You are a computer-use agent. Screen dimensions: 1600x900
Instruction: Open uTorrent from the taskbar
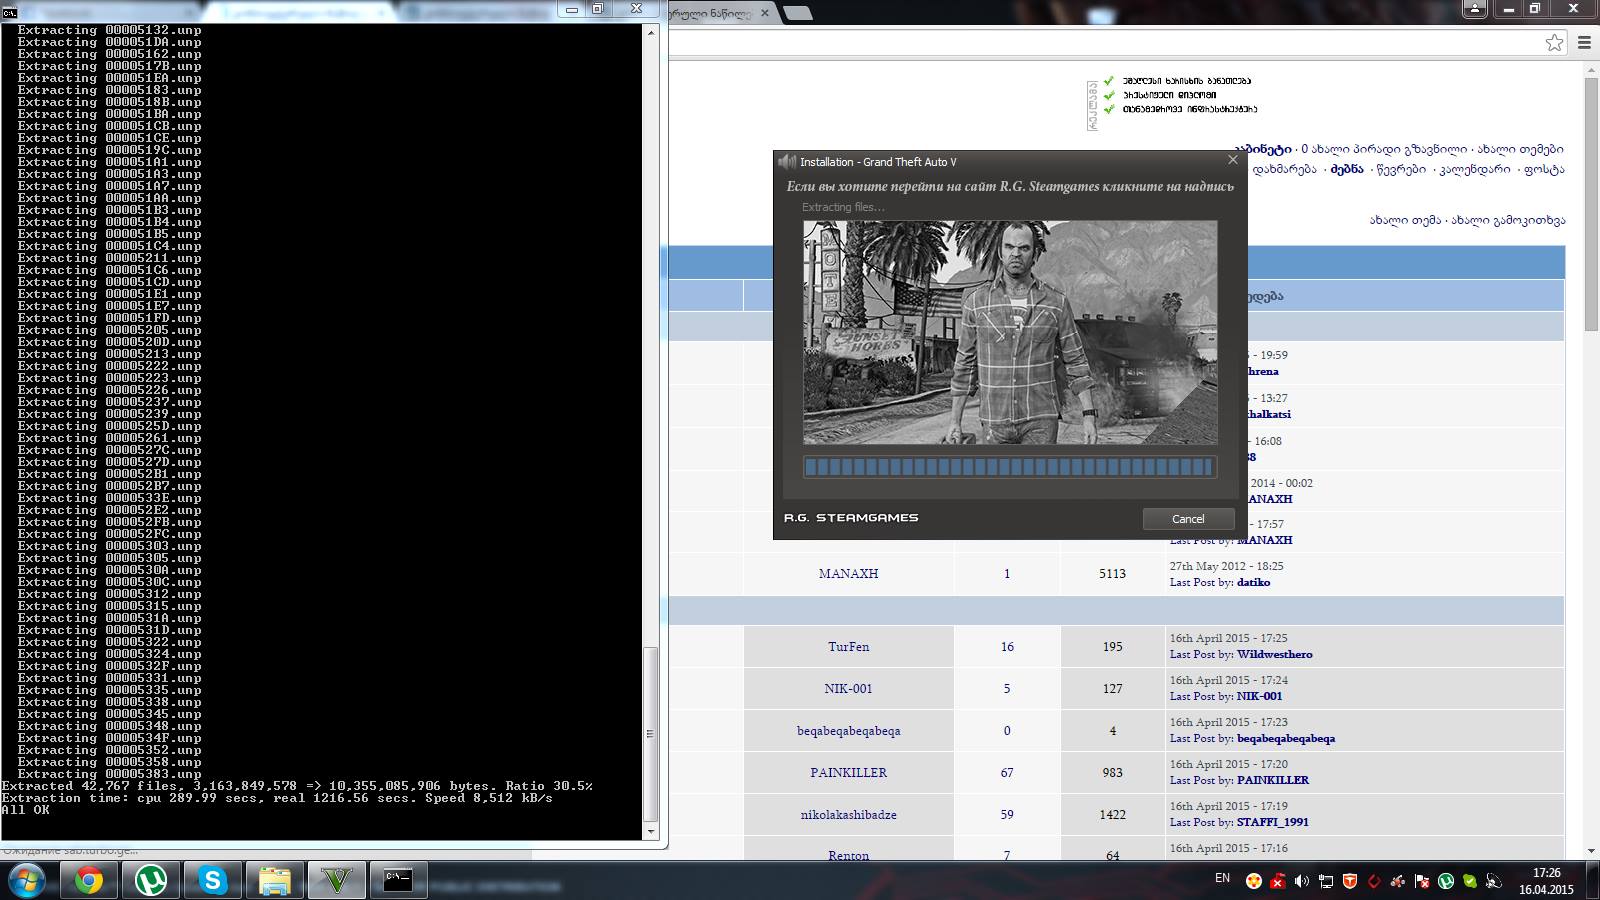click(x=150, y=881)
